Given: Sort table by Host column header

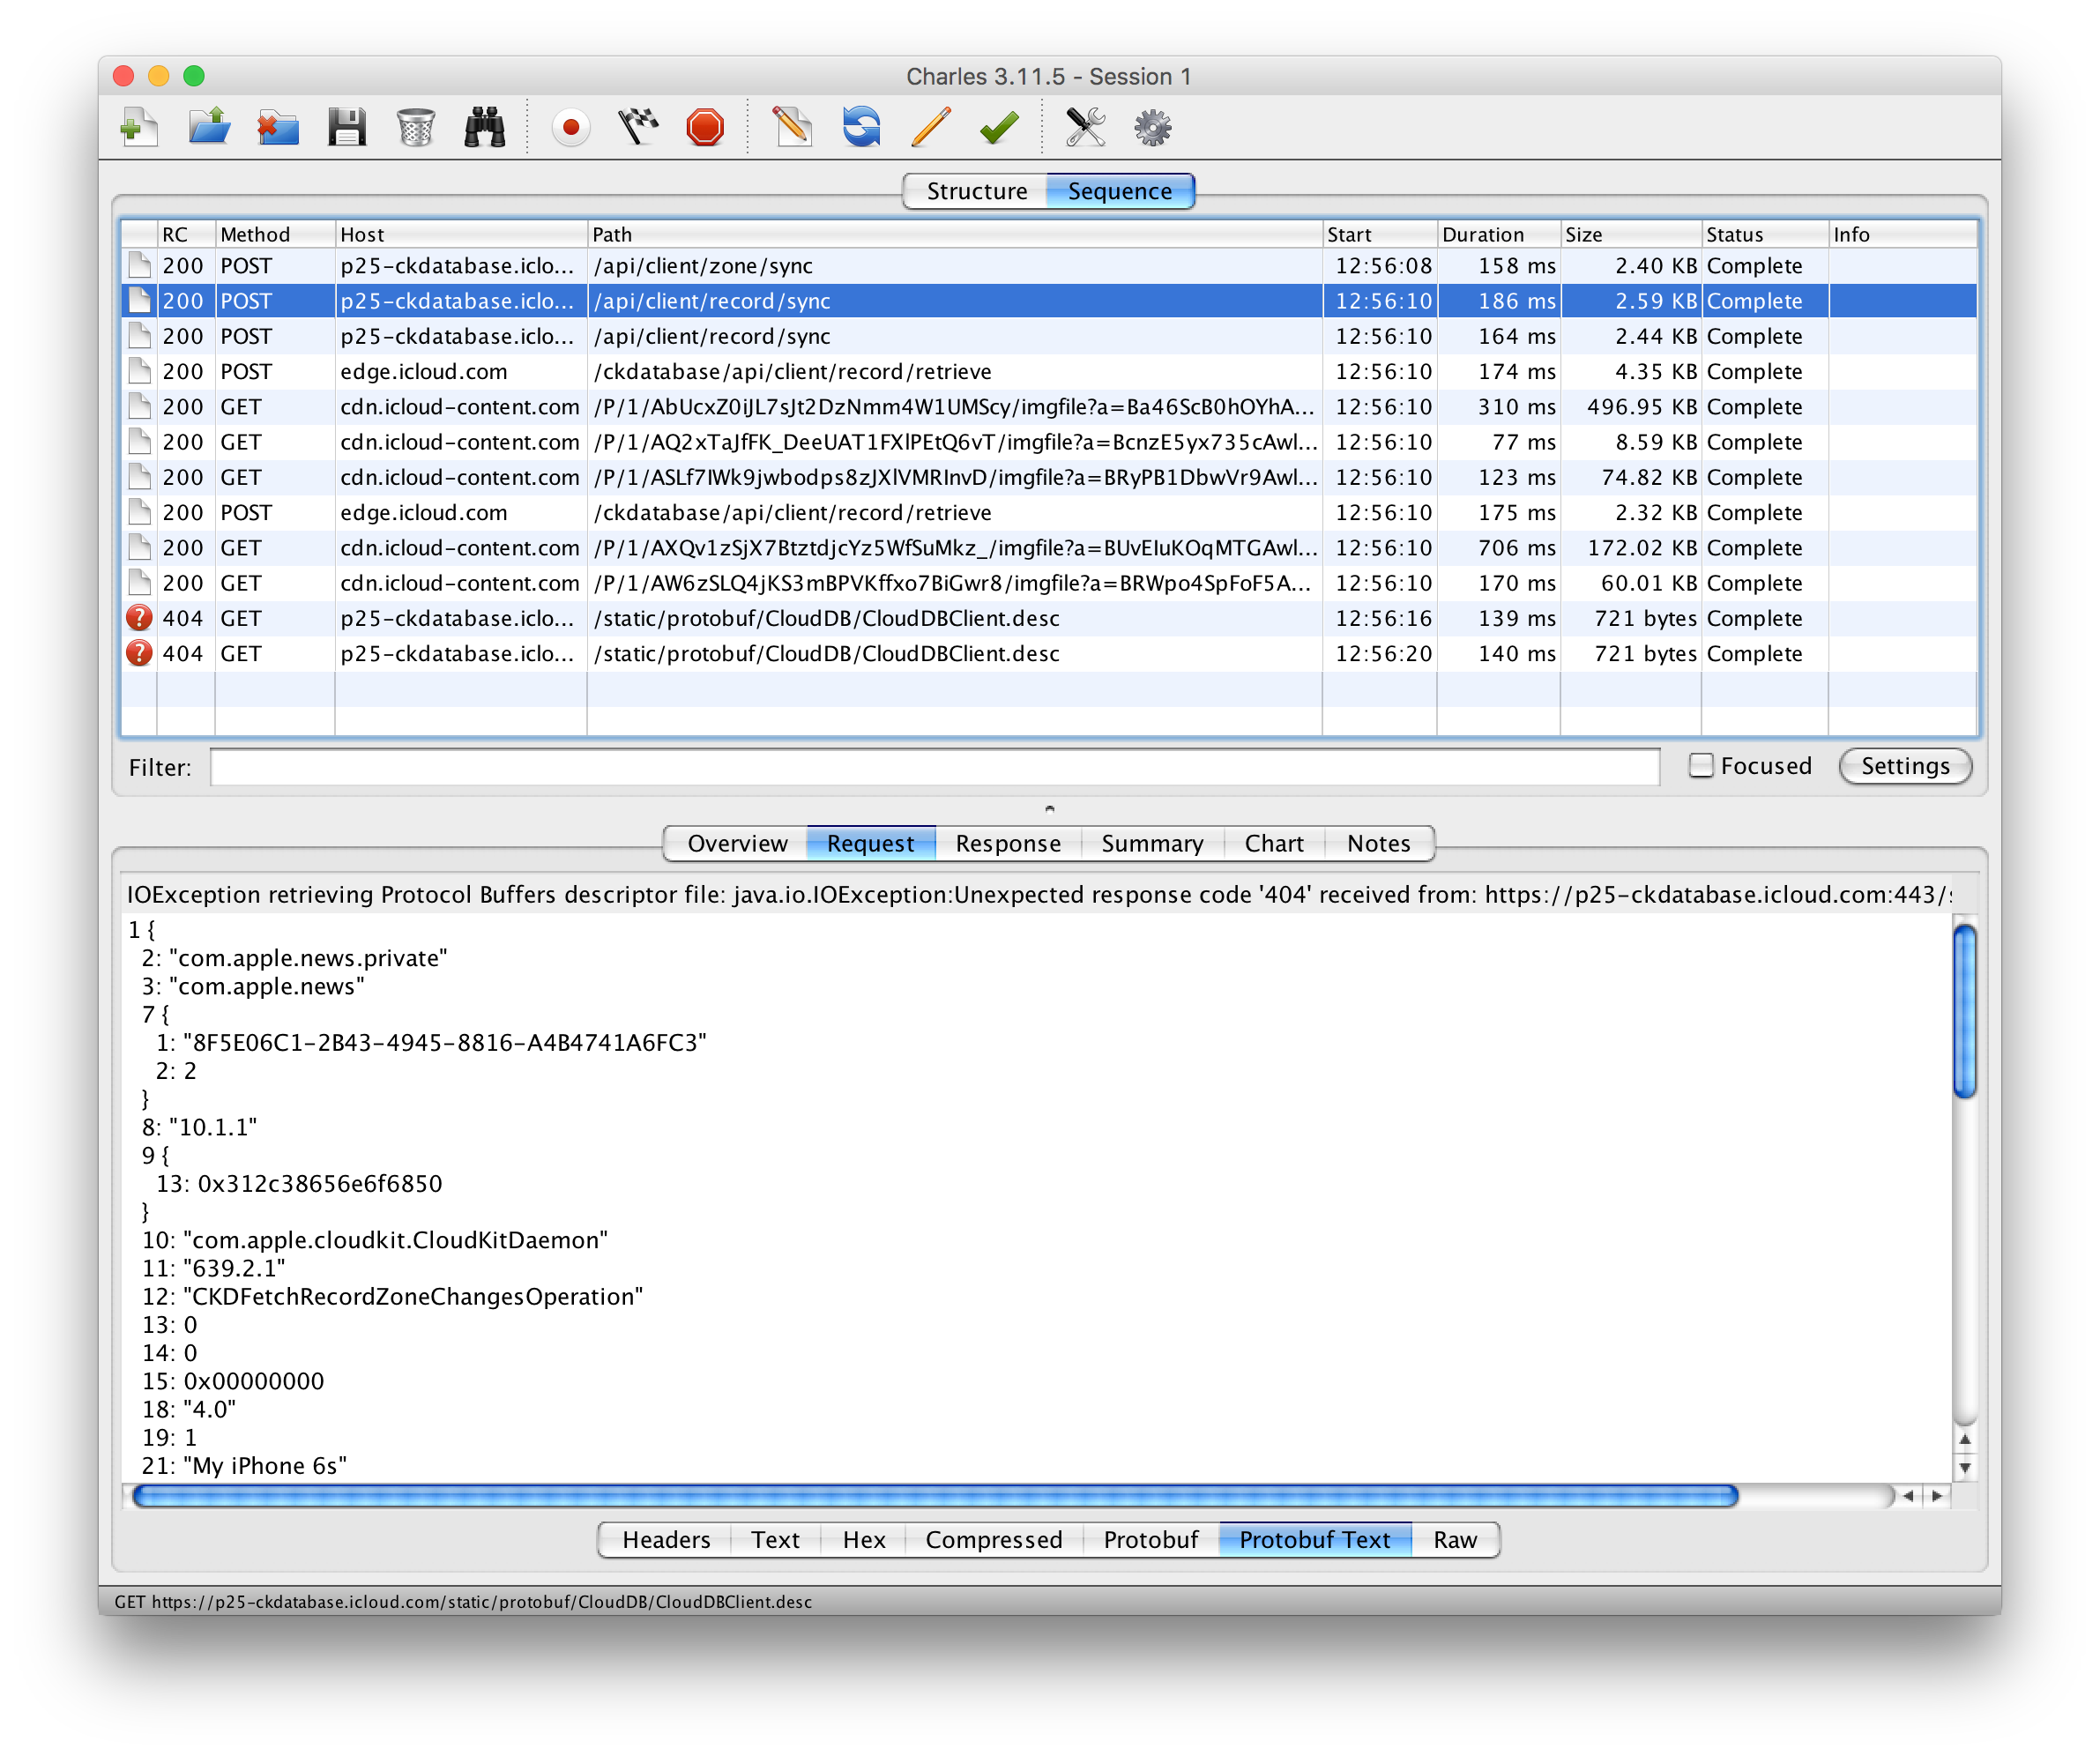Looking at the screenshot, I should pyautogui.click(x=461, y=234).
